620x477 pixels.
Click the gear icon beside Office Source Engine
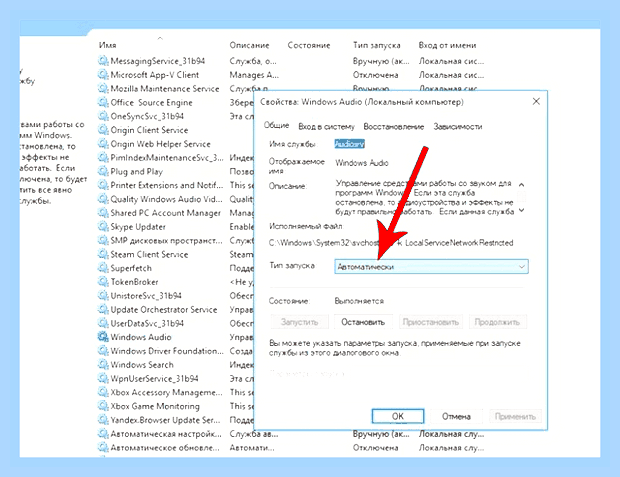[103, 102]
